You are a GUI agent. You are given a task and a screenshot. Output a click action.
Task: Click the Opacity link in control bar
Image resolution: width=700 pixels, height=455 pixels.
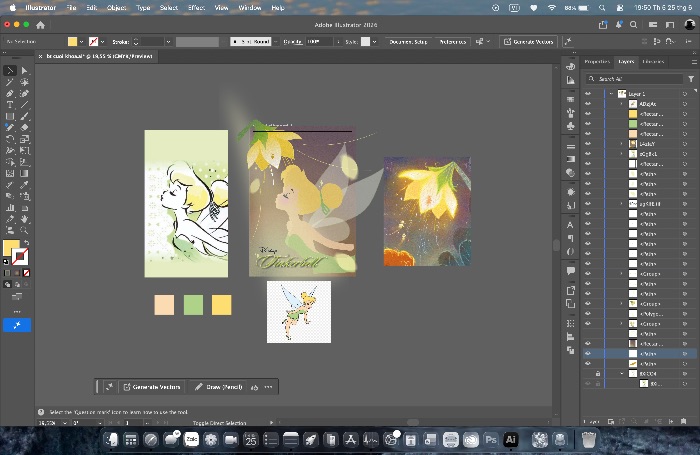click(293, 42)
